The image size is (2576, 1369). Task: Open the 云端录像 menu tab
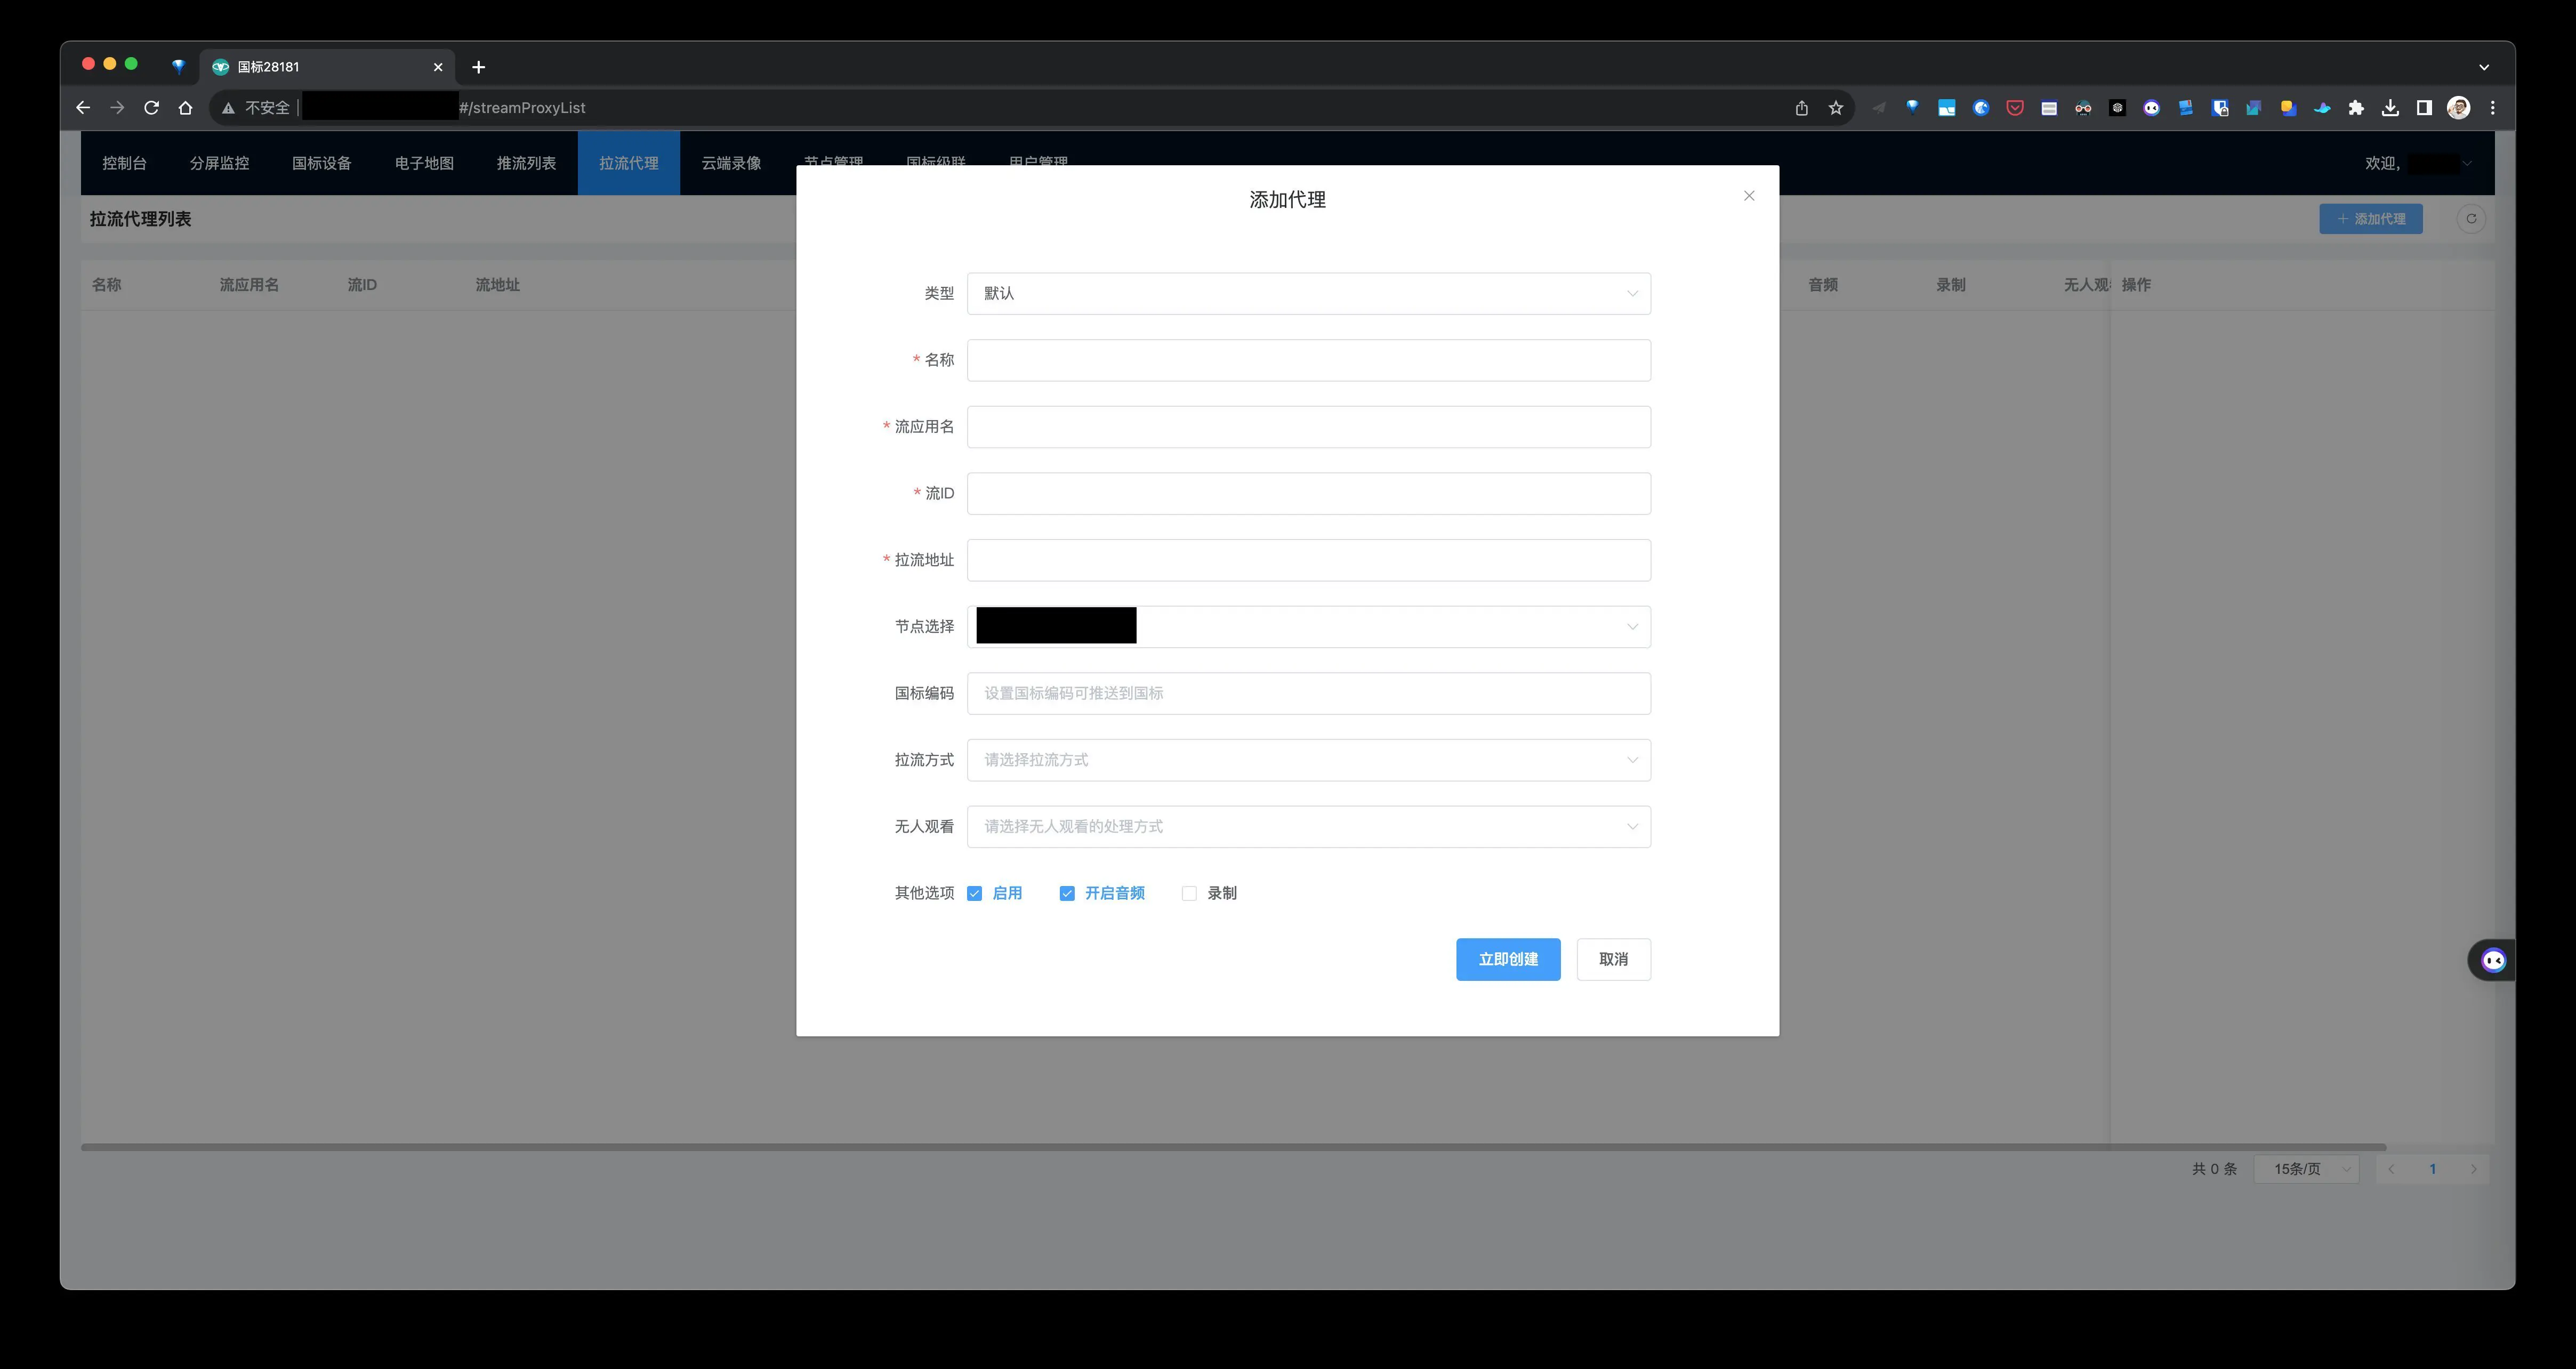(x=731, y=163)
